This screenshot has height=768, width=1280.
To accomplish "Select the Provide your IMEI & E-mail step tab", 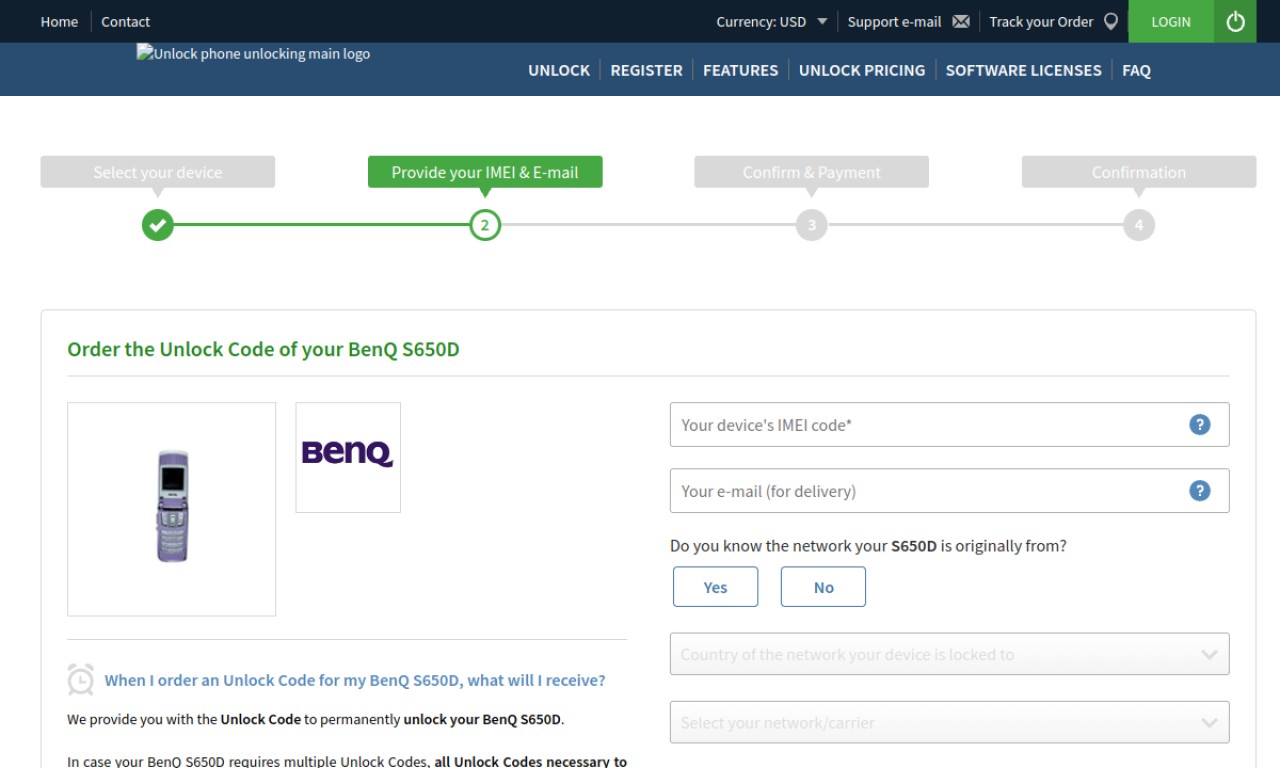I will point(485,172).
